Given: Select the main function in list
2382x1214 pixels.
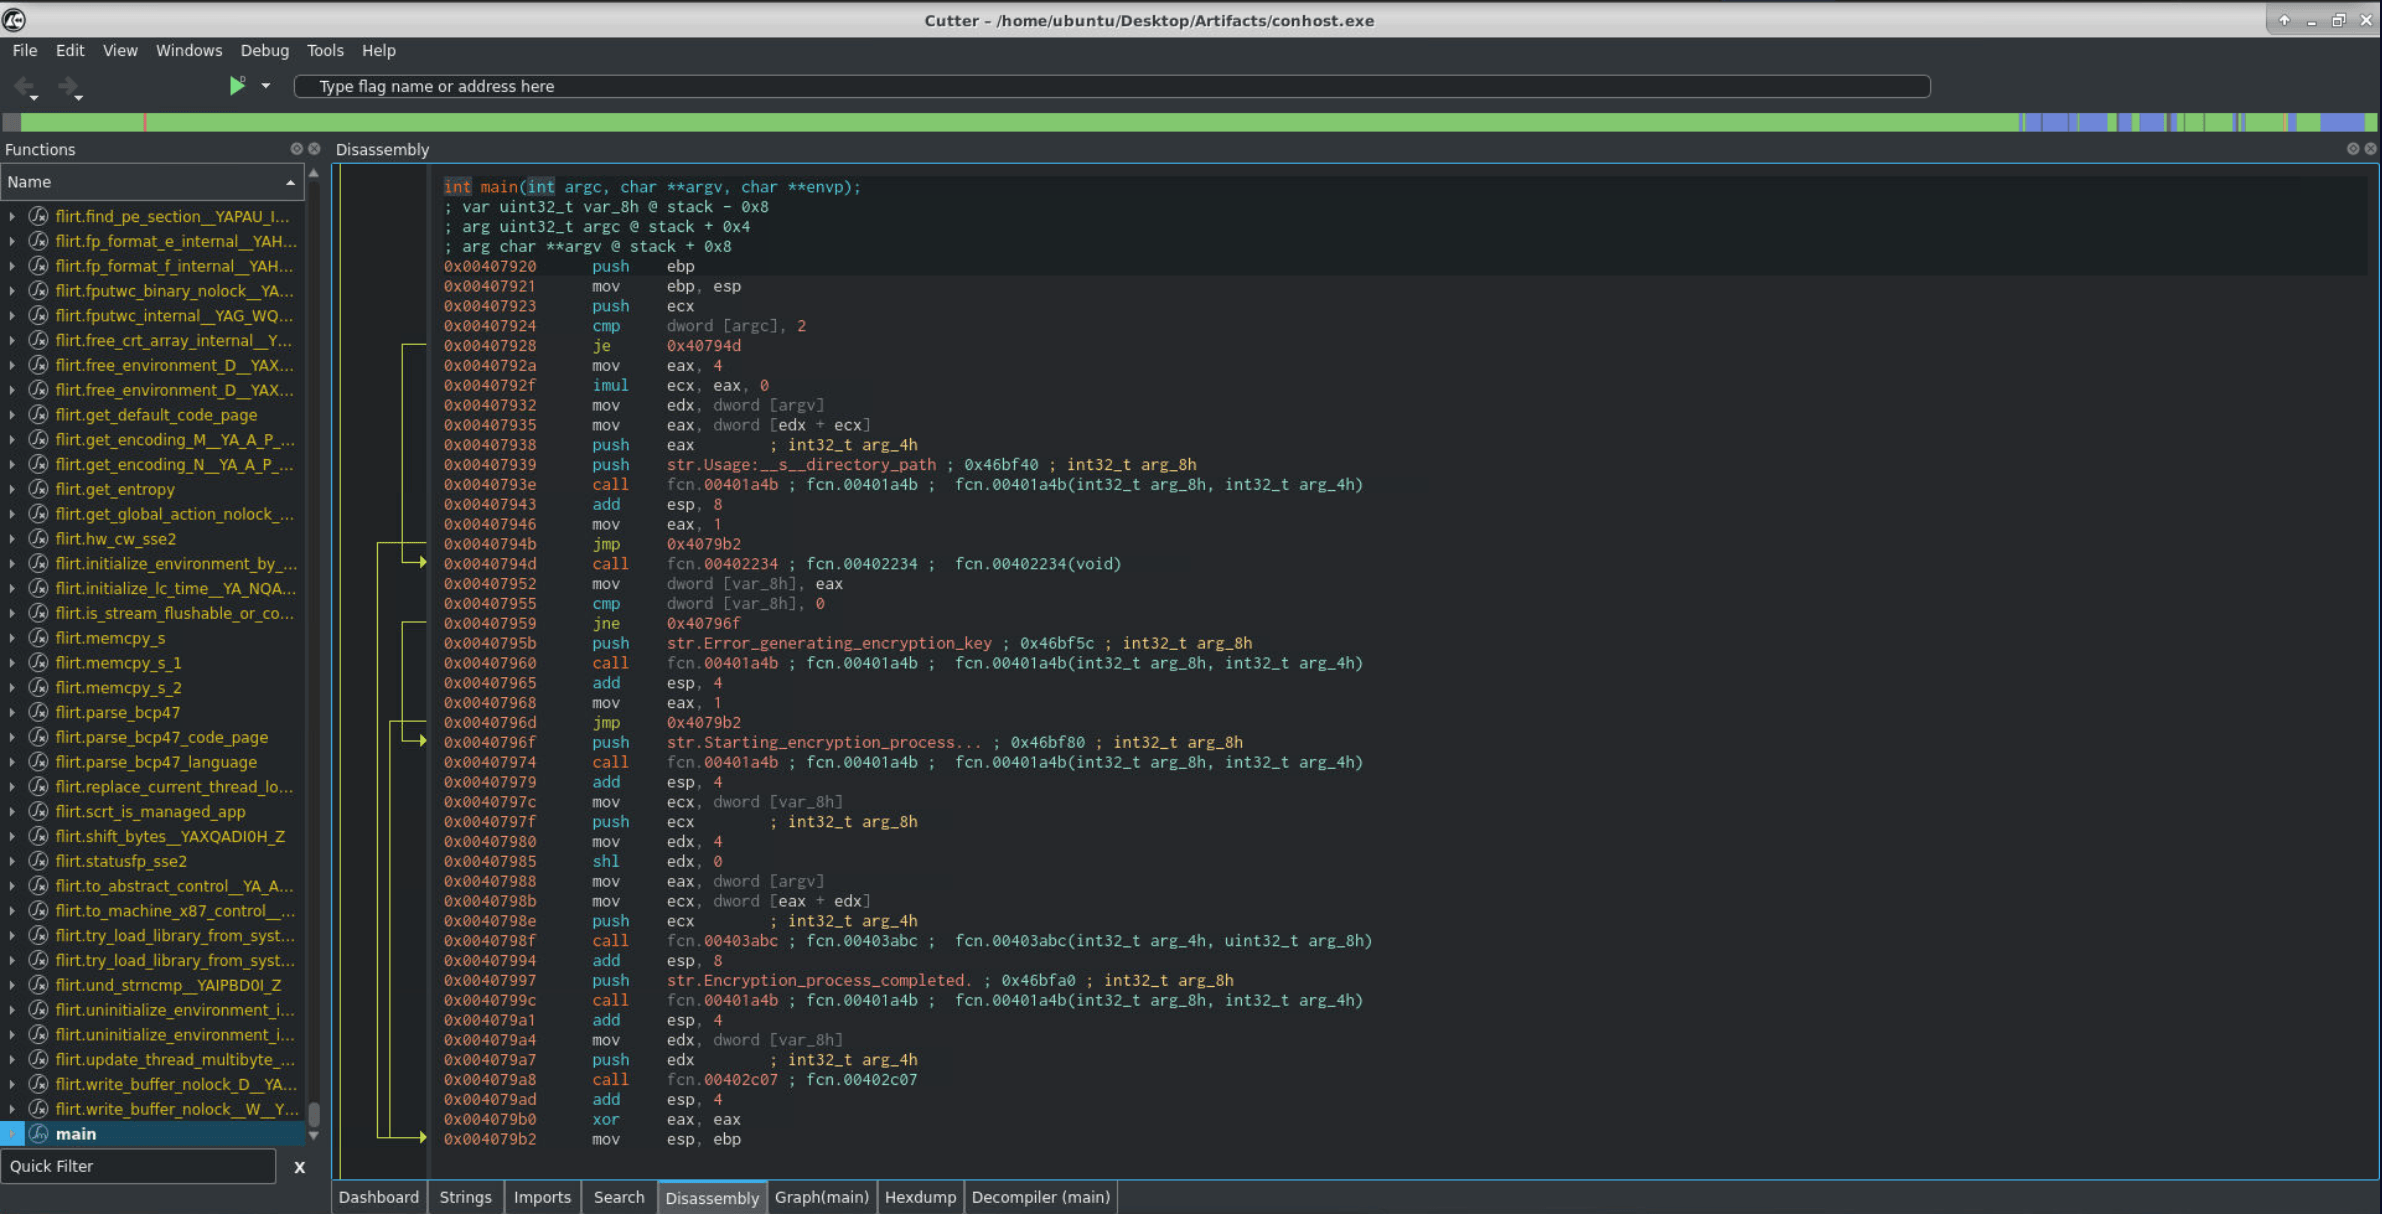Looking at the screenshot, I should 76,1133.
